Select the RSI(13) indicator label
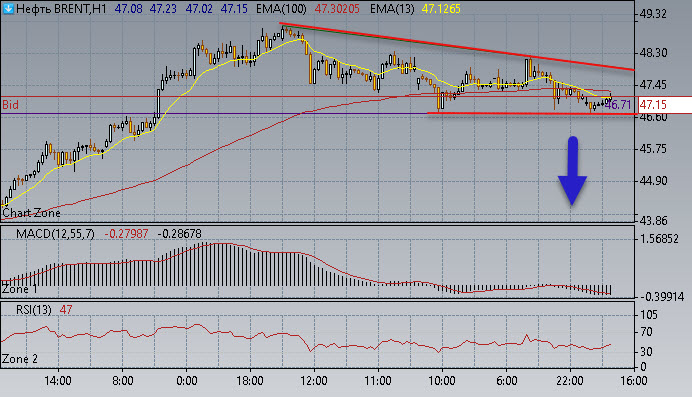Screen dimensions: 692x397 tap(34, 310)
